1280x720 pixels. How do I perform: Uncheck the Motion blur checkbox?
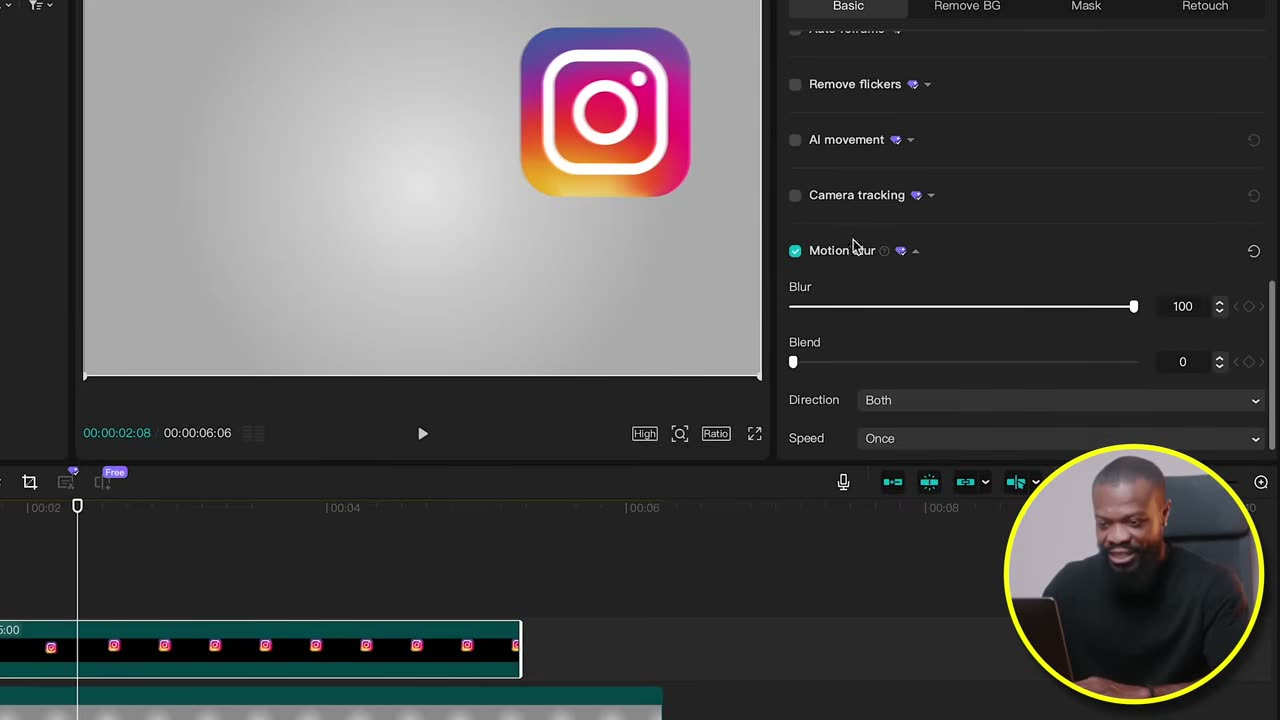[x=795, y=251]
